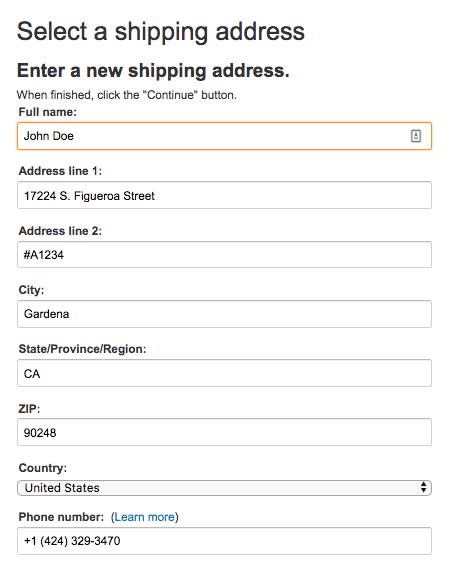Image resolution: width=454 pixels, height=566 pixels.
Task: Click the 'Address line 1:' label
Action: [x=60, y=171]
